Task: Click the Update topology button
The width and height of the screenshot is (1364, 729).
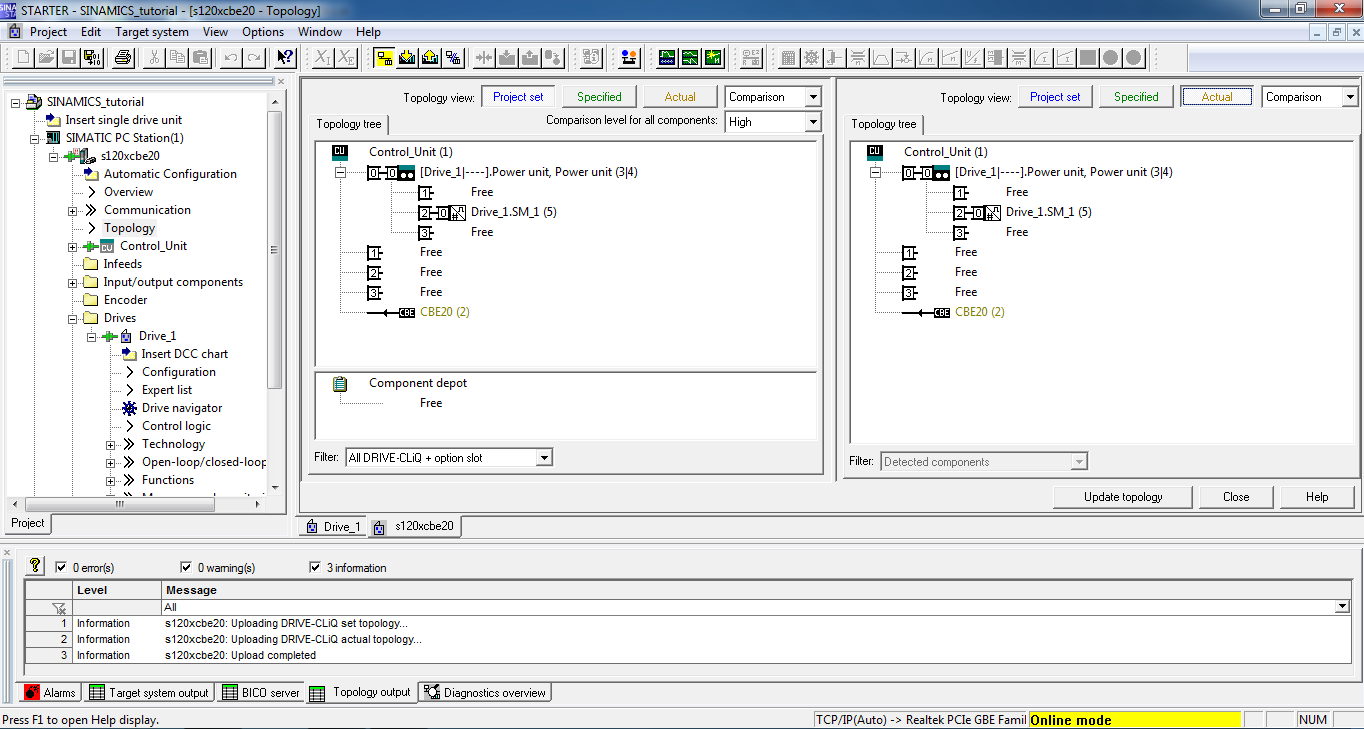Action: pos(1123,497)
